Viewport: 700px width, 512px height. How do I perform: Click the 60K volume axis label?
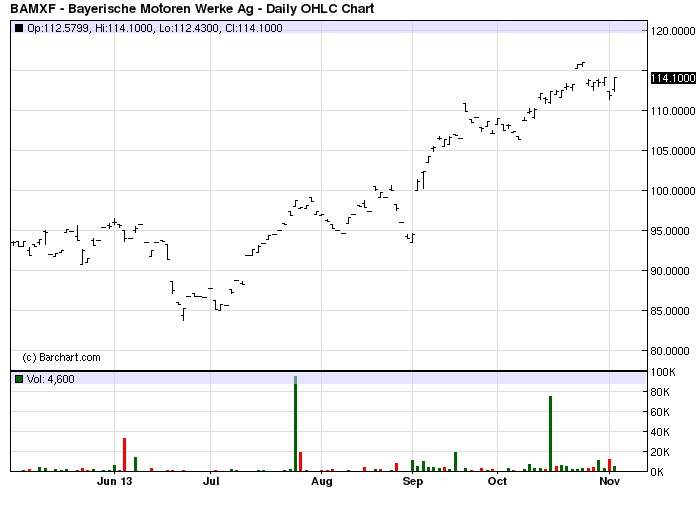click(x=660, y=412)
